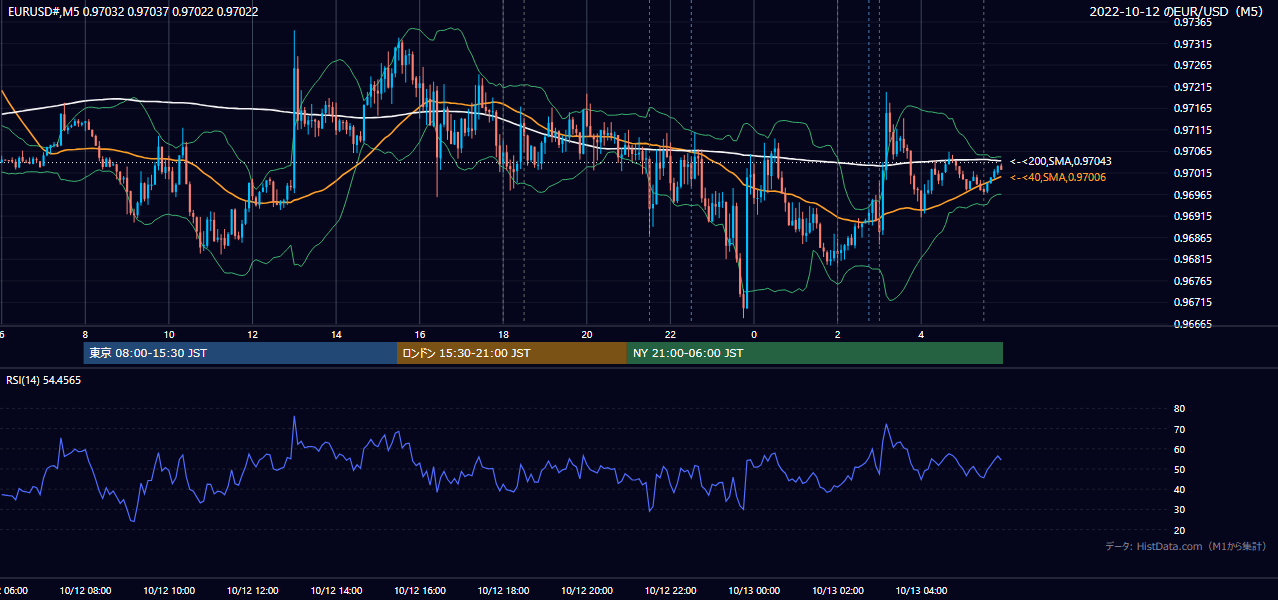This screenshot has height=600, width=1278.
Task: Click the 10/12 16:00 time axis label
Action: [x=420, y=591]
